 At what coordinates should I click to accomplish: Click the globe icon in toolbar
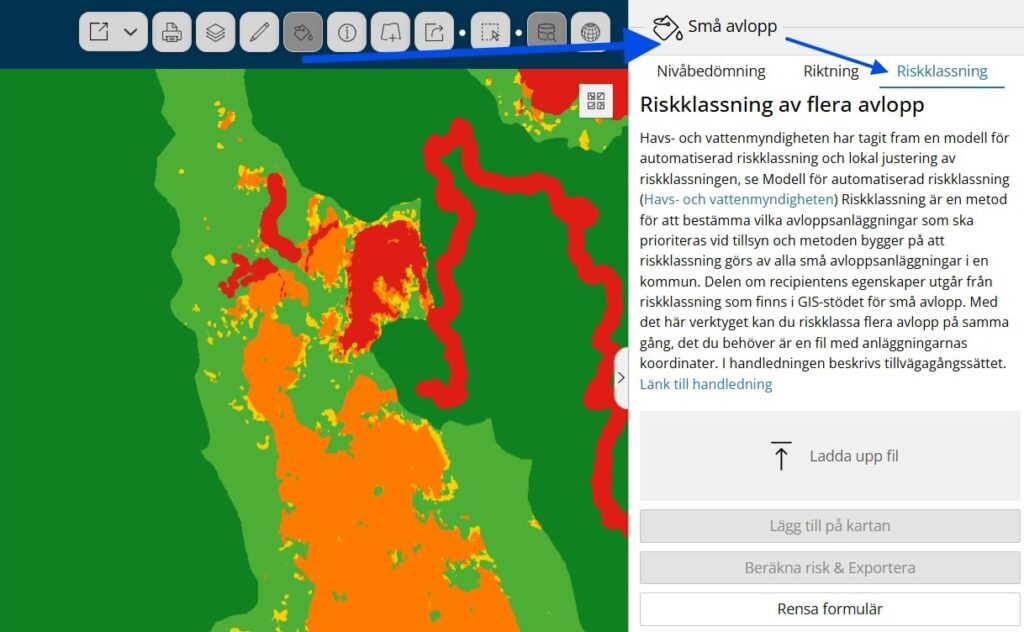(591, 32)
